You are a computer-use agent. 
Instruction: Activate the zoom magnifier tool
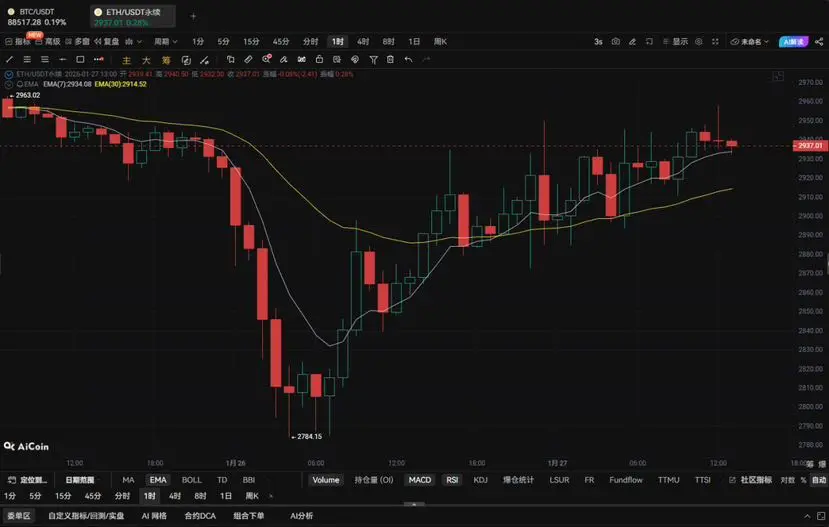click(266, 60)
